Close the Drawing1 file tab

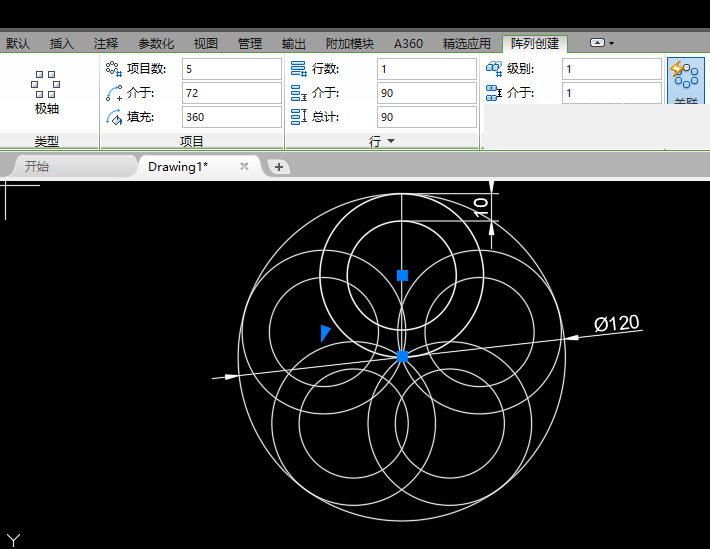pyautogui.click(x=244, y=167)
